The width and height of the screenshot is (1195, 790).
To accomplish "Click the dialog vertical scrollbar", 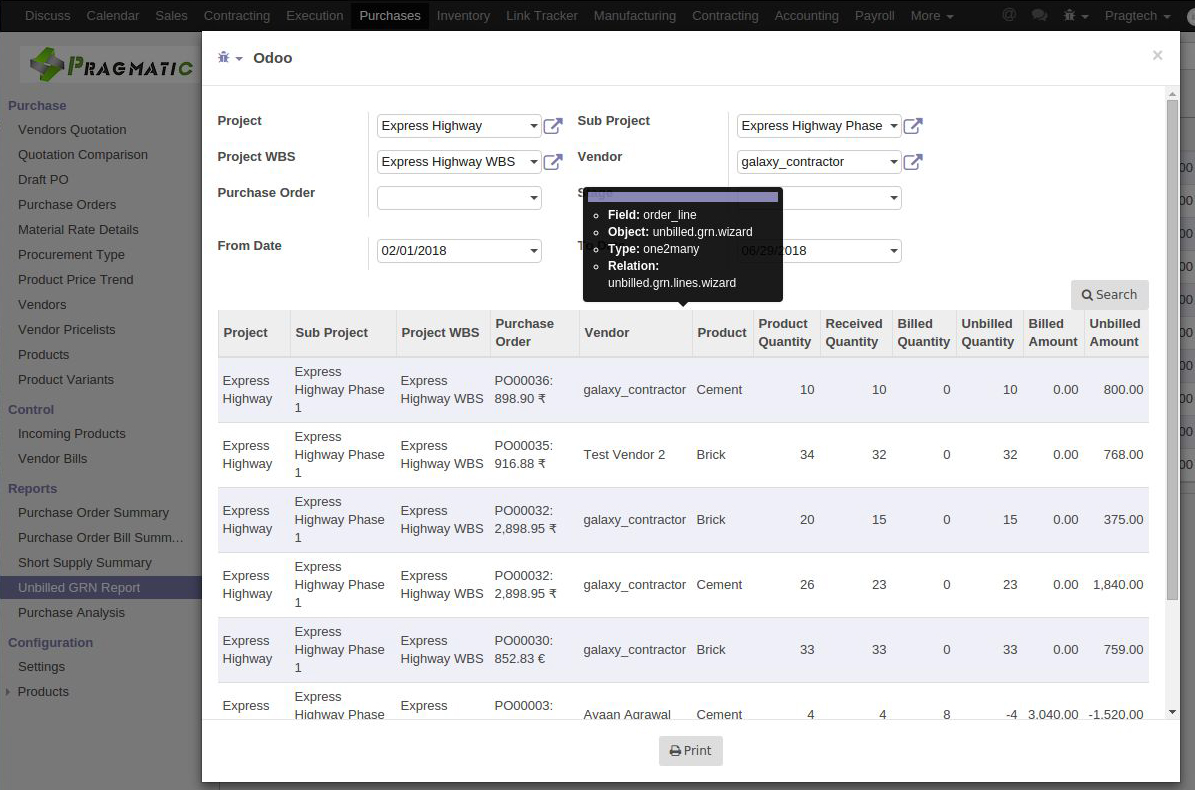I will [x=1172, y=351].
